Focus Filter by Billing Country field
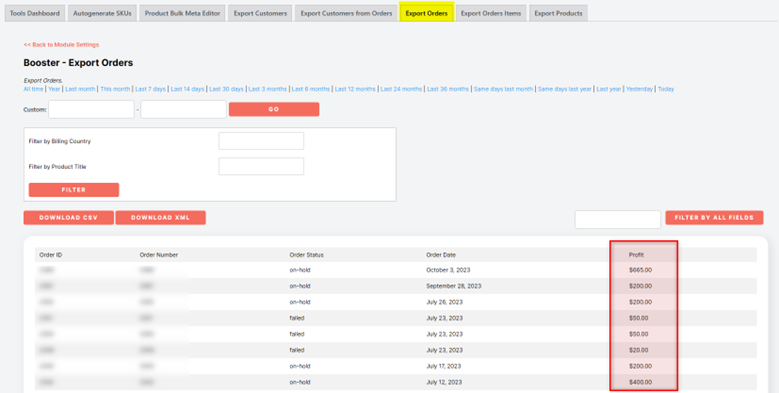779x393 pixels. coord(261,141)
